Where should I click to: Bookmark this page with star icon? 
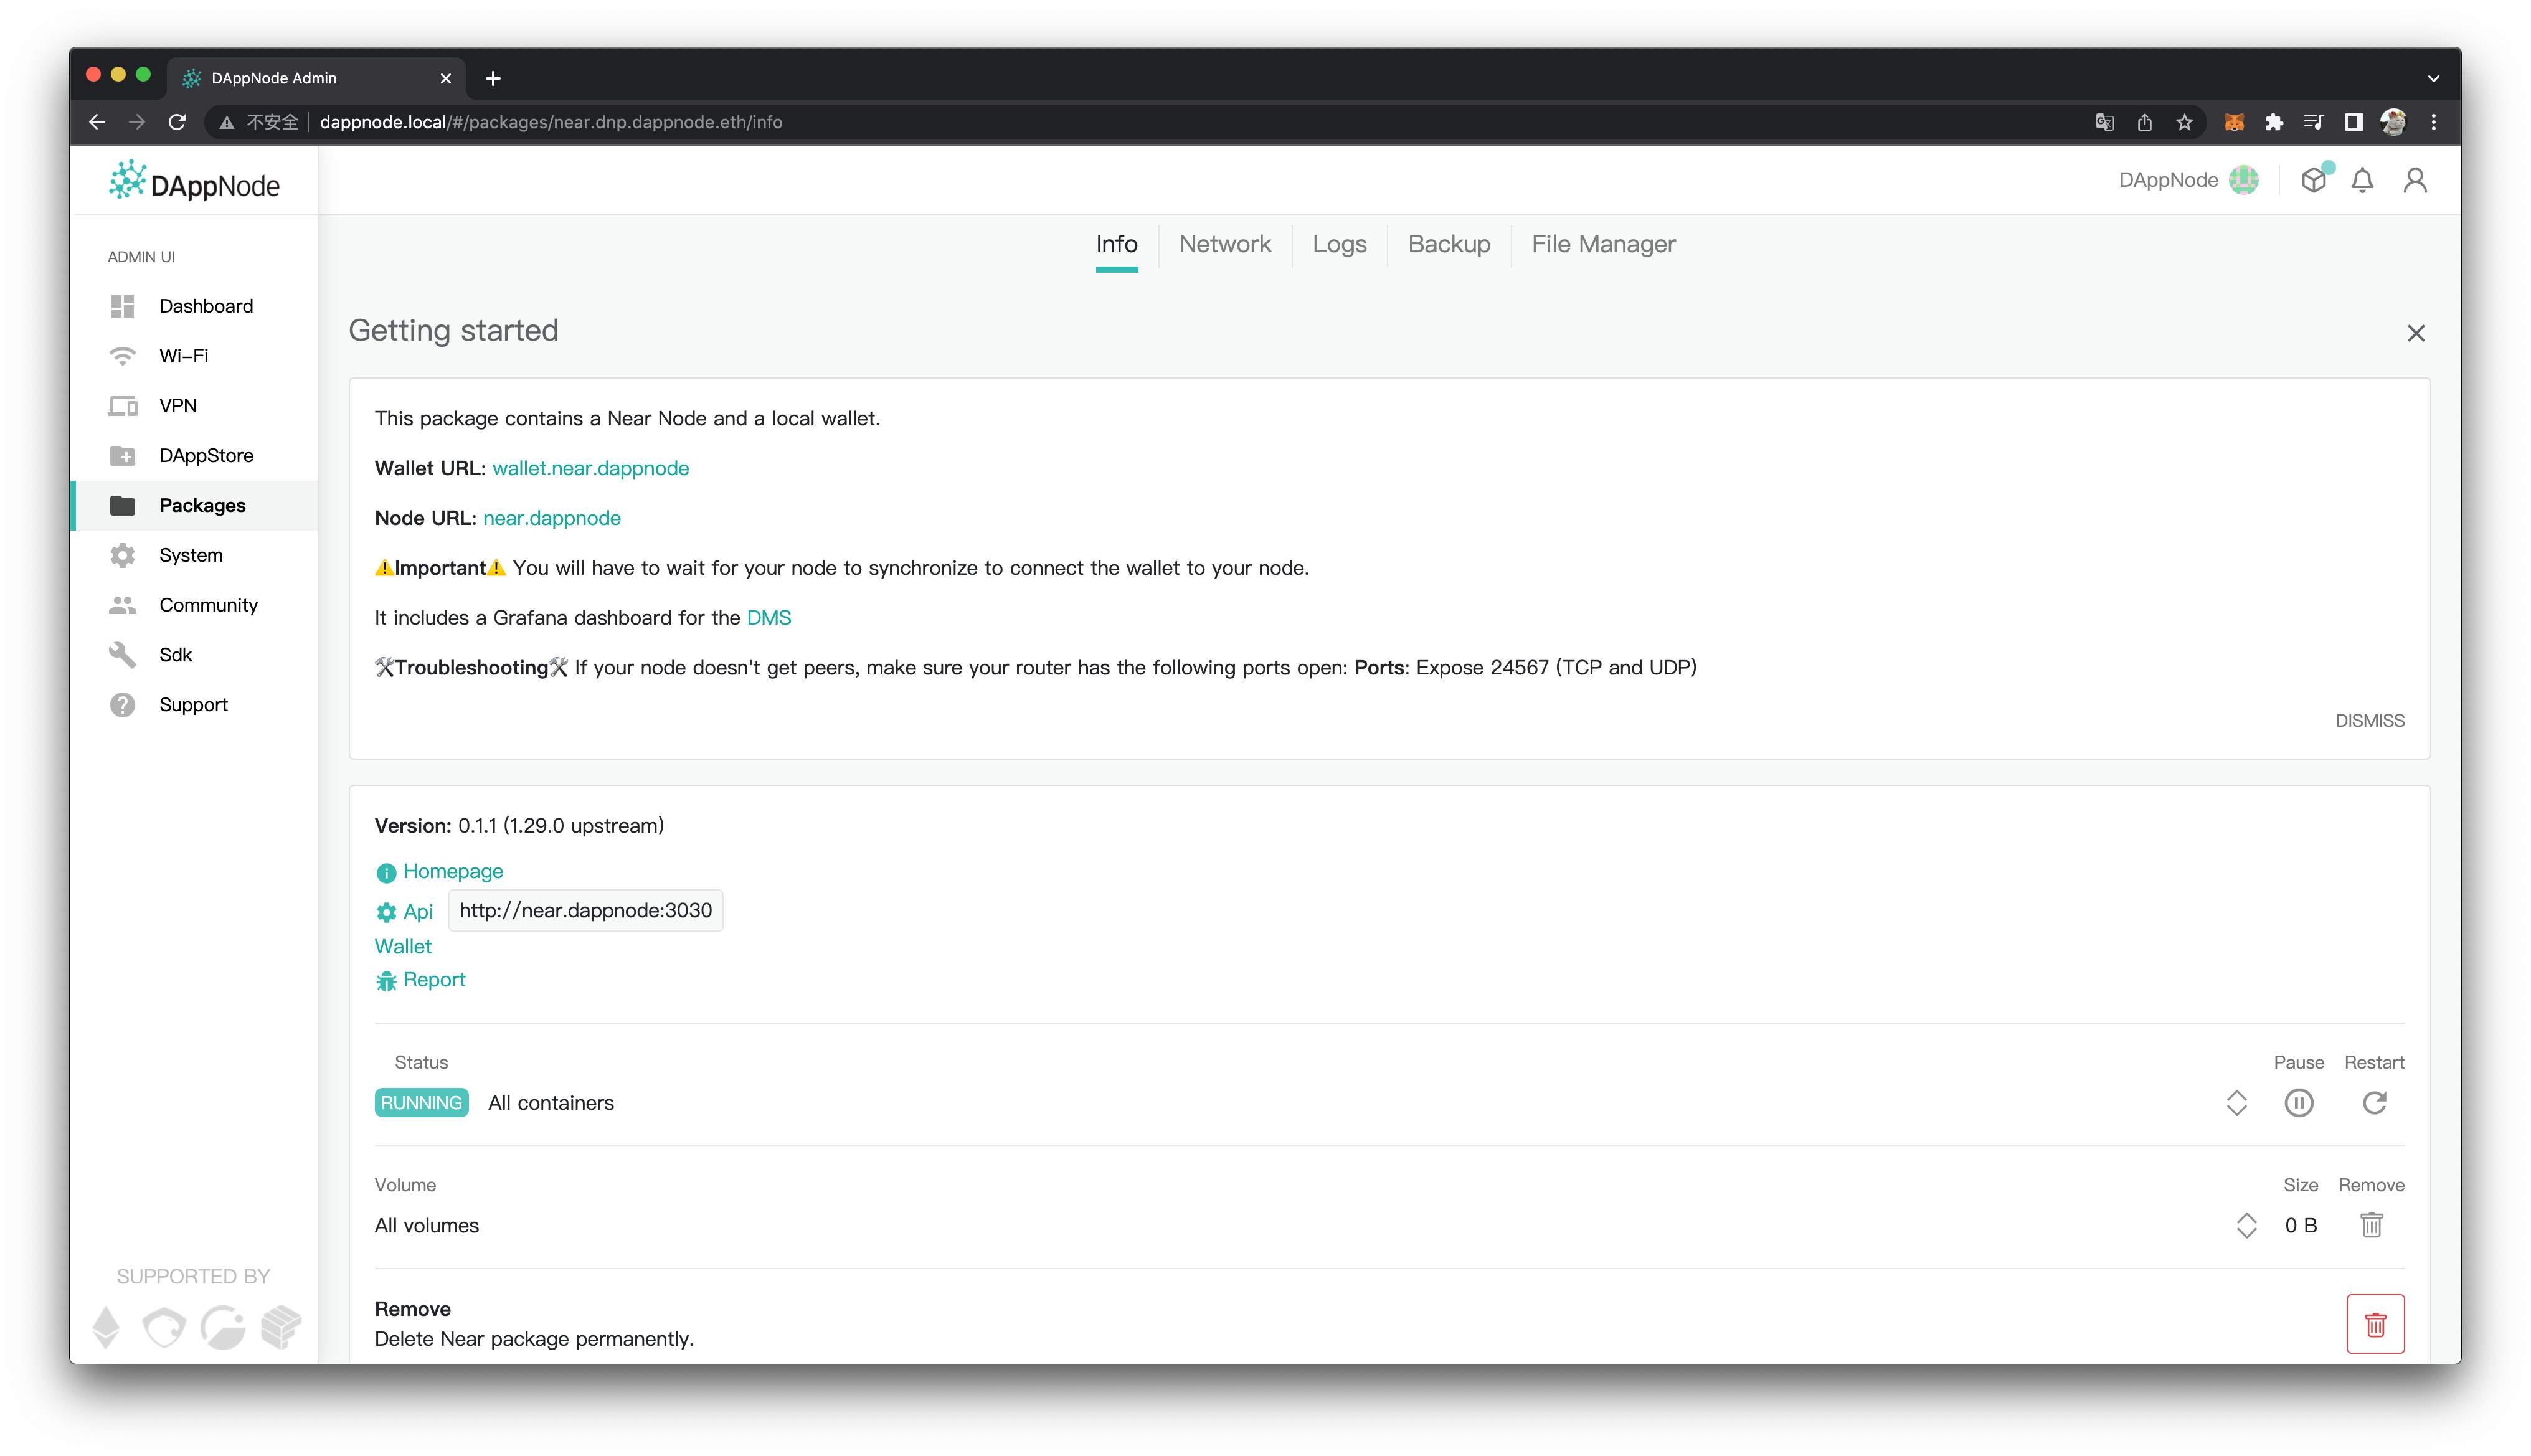pyautogui.click(x=2184, y=122)
